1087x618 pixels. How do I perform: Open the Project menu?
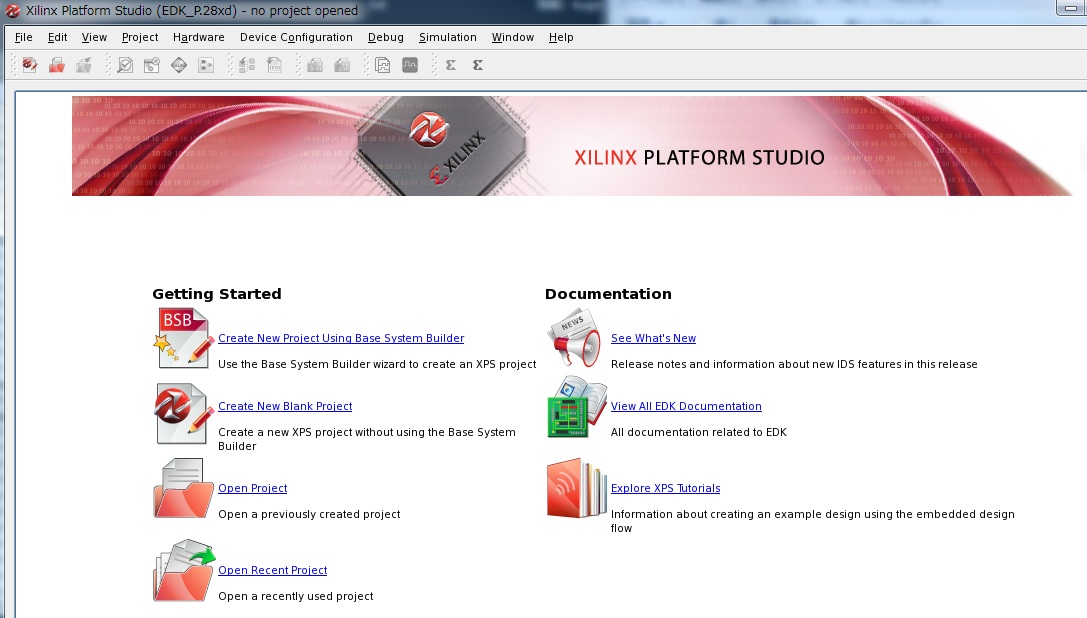[140, 37]
